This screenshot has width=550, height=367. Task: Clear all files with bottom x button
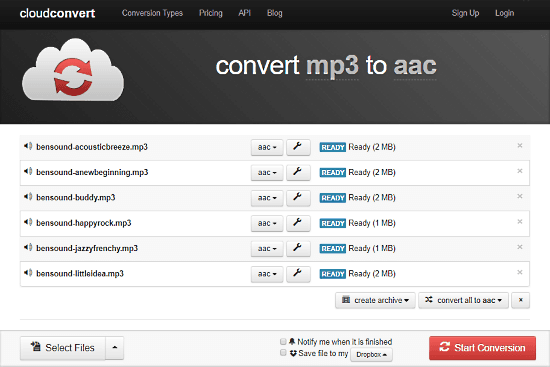[x=521, y=300]
